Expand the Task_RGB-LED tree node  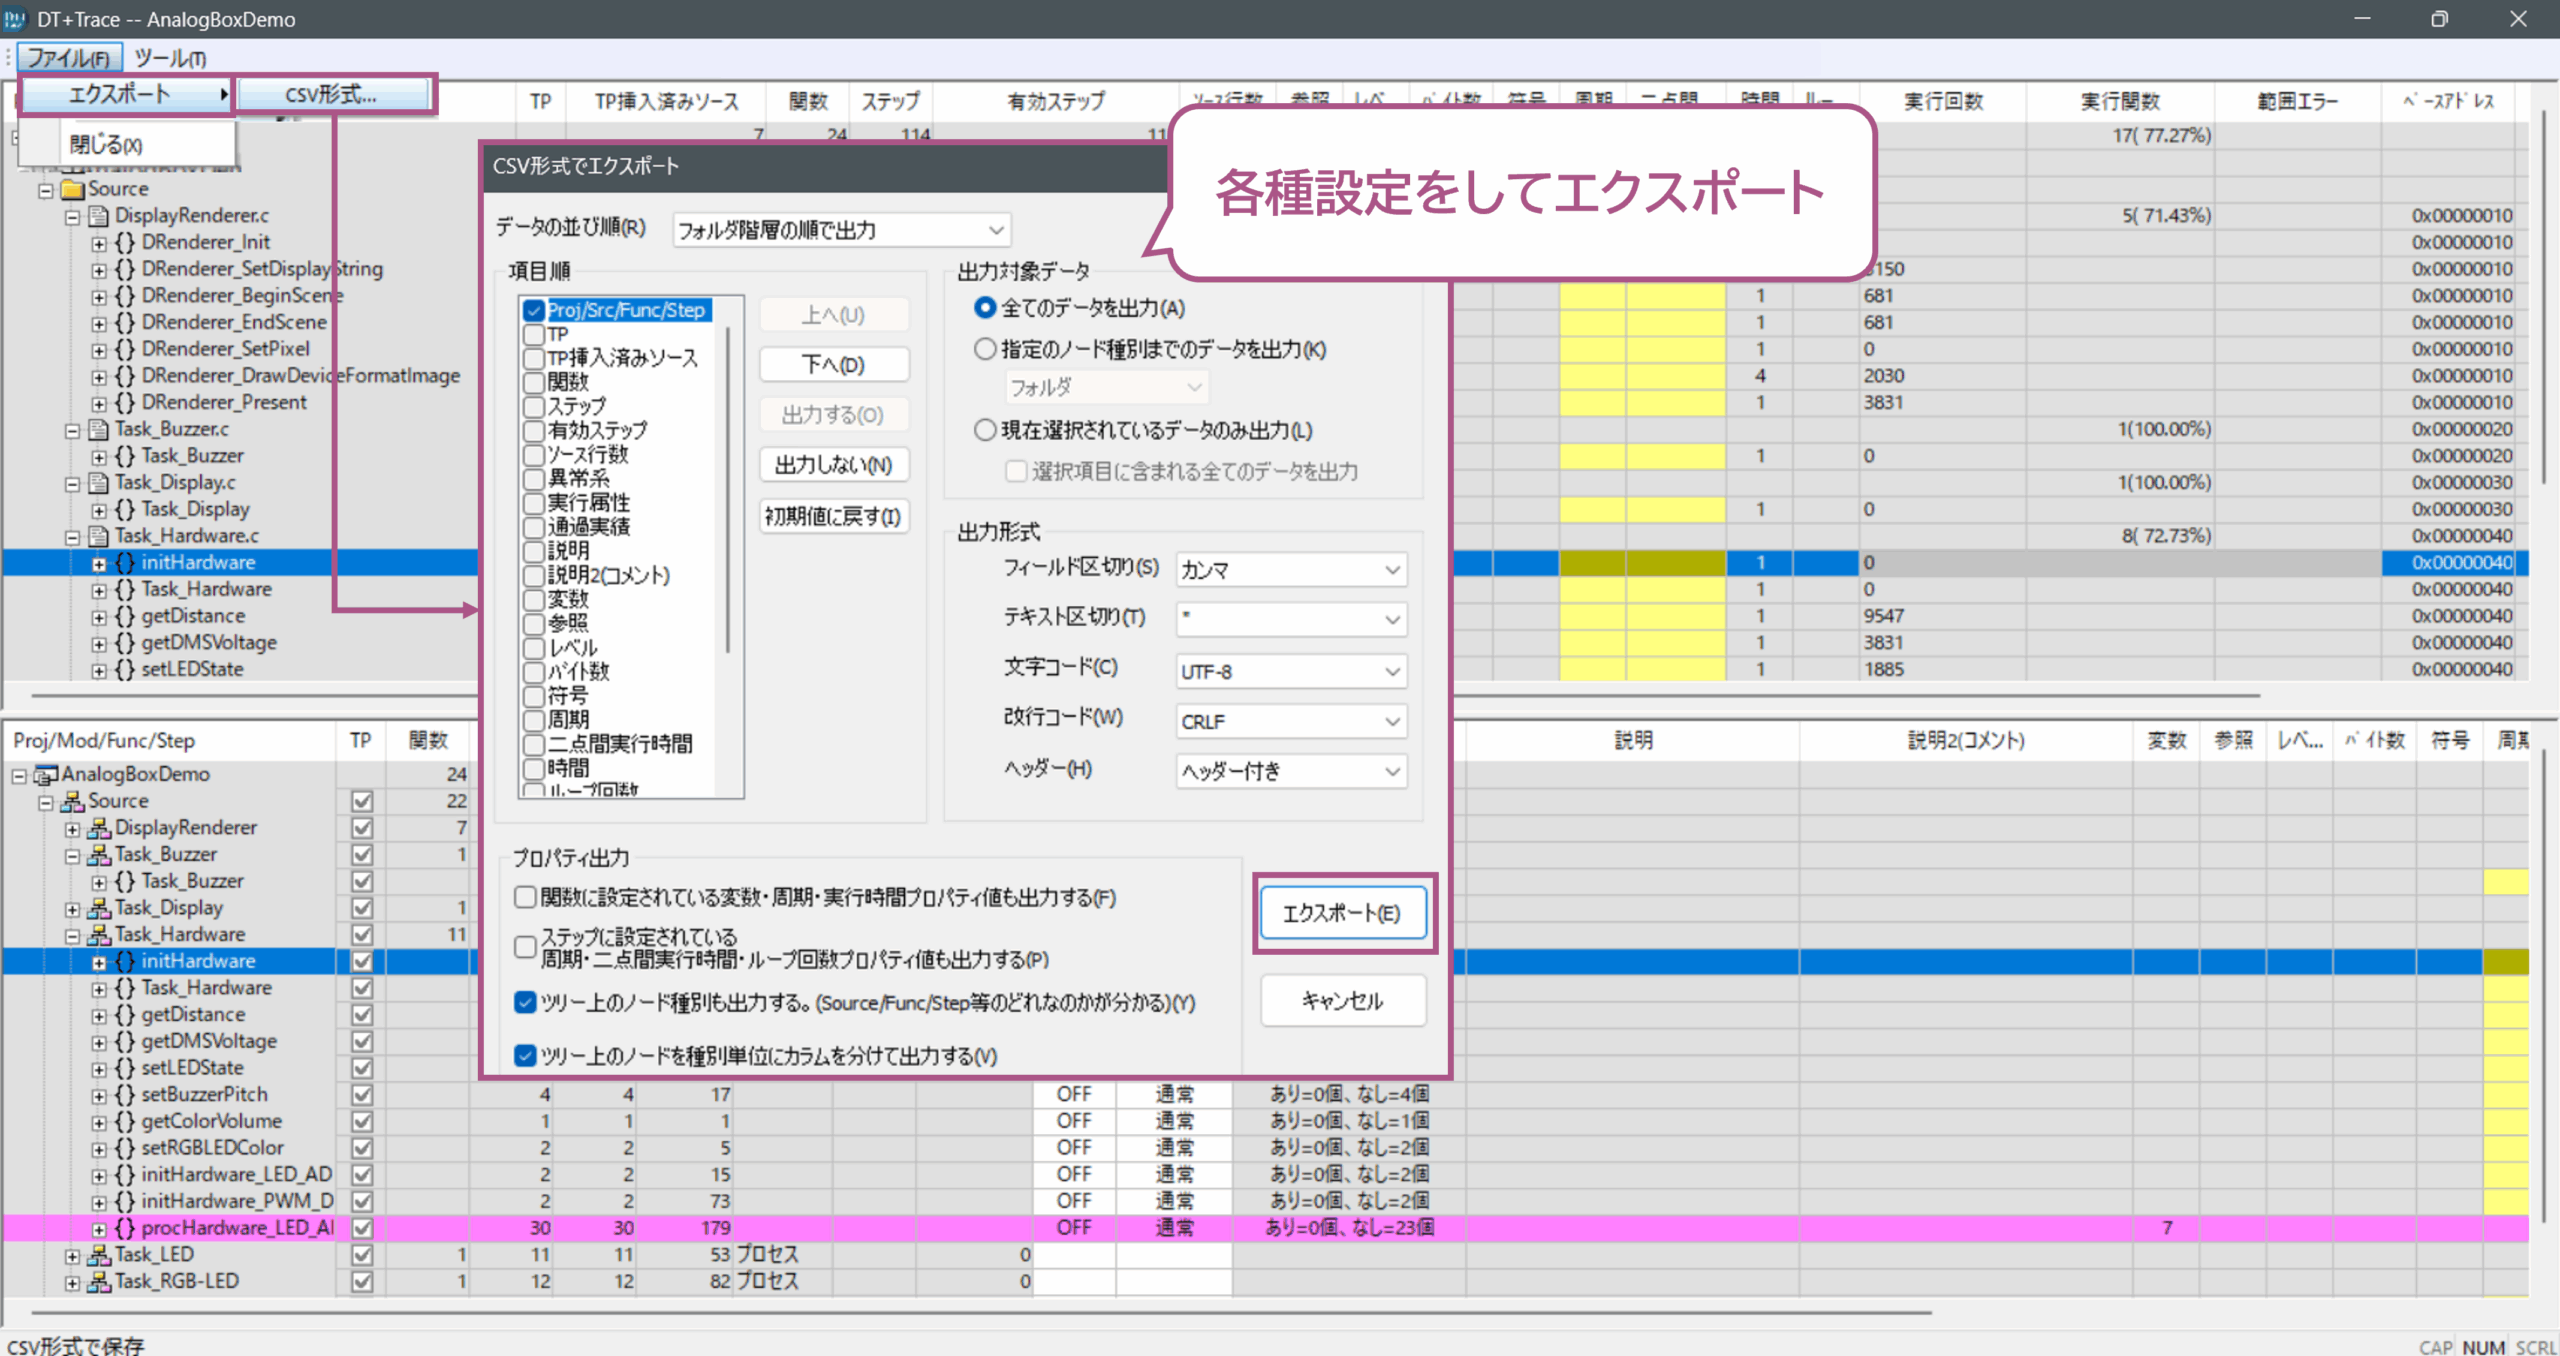click(x=72, y=1282)
